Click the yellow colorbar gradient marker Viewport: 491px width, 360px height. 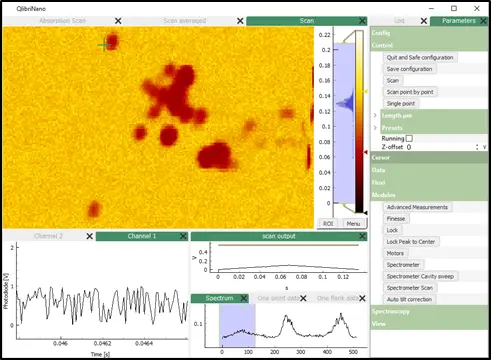366,91
